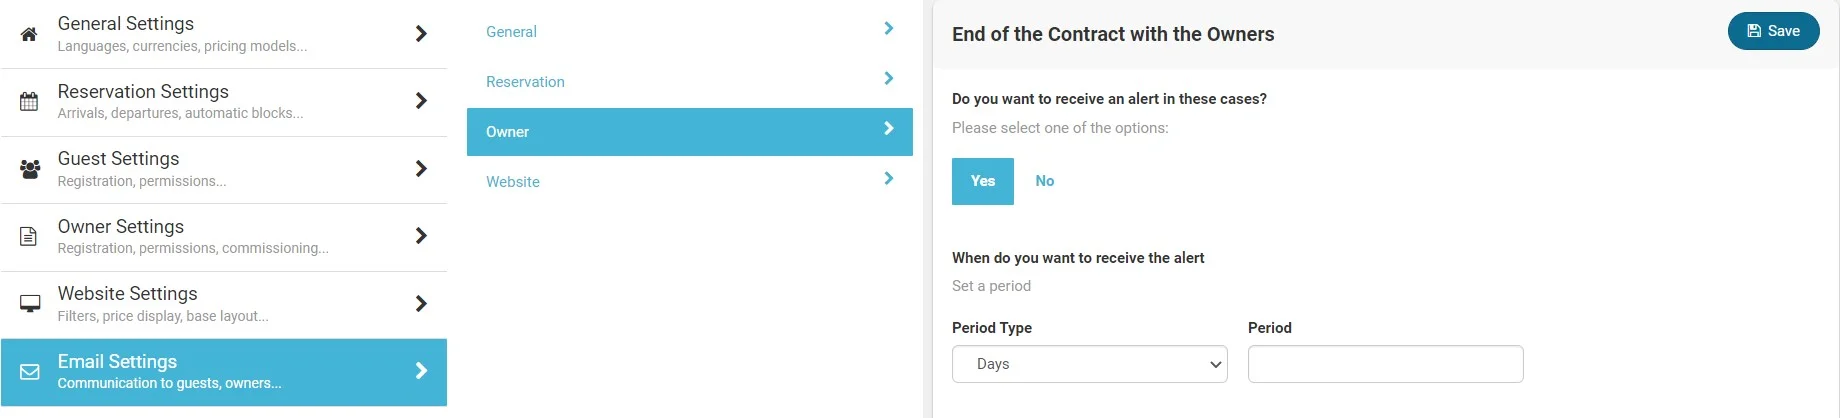1840x418 pixels.
Task: Click the envelope icon for Email Settings
Action: 30,372
